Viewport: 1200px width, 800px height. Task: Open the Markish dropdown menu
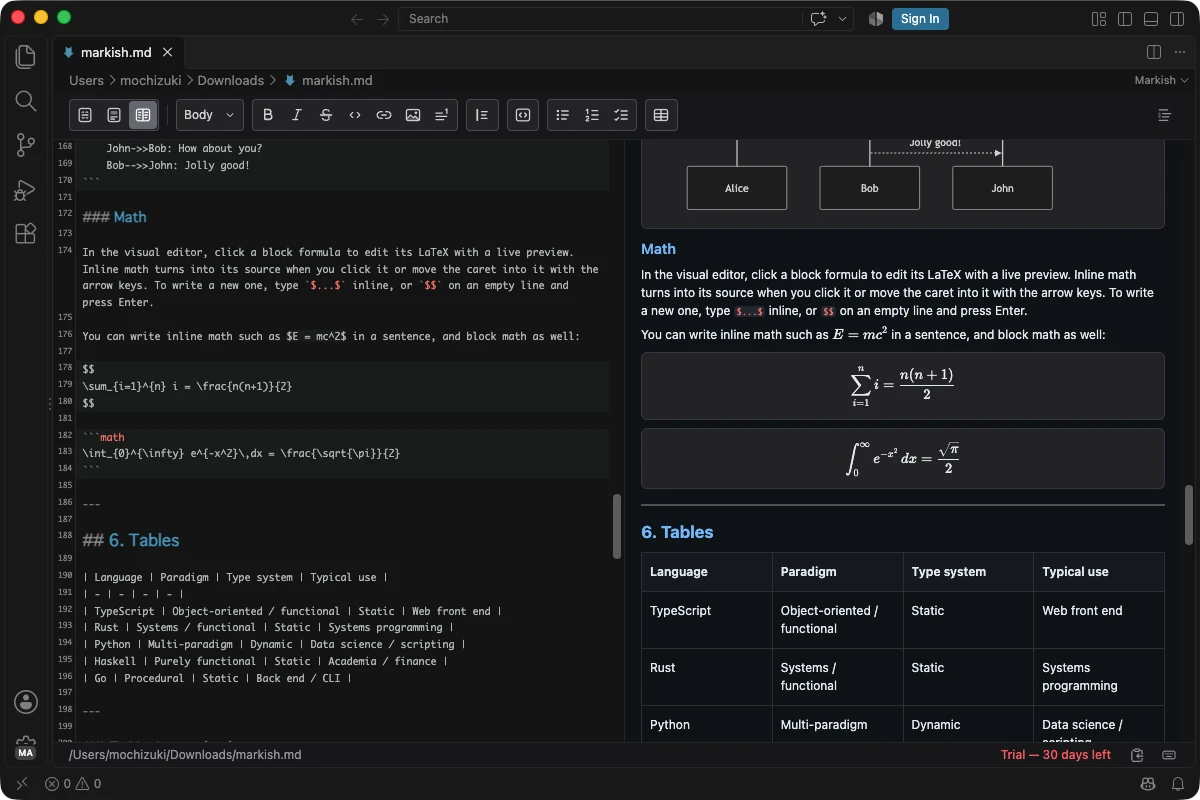click(1161, 80)
